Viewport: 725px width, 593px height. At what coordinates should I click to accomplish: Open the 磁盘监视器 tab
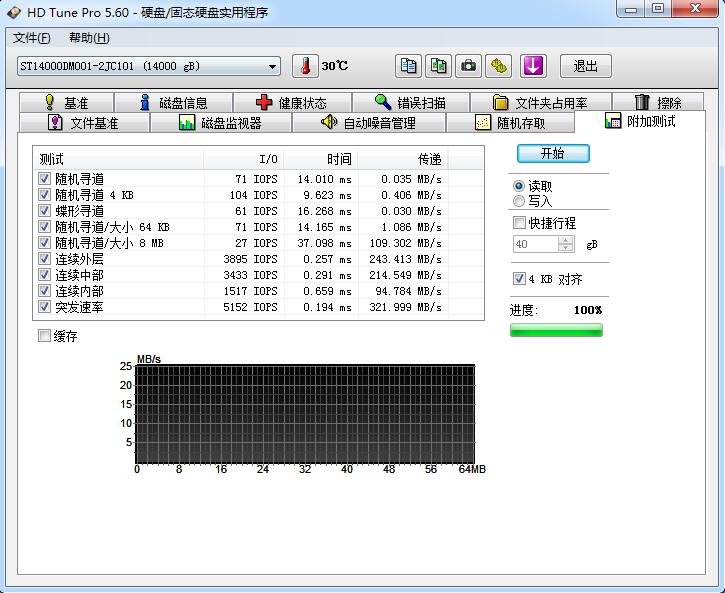coord(221,122)
